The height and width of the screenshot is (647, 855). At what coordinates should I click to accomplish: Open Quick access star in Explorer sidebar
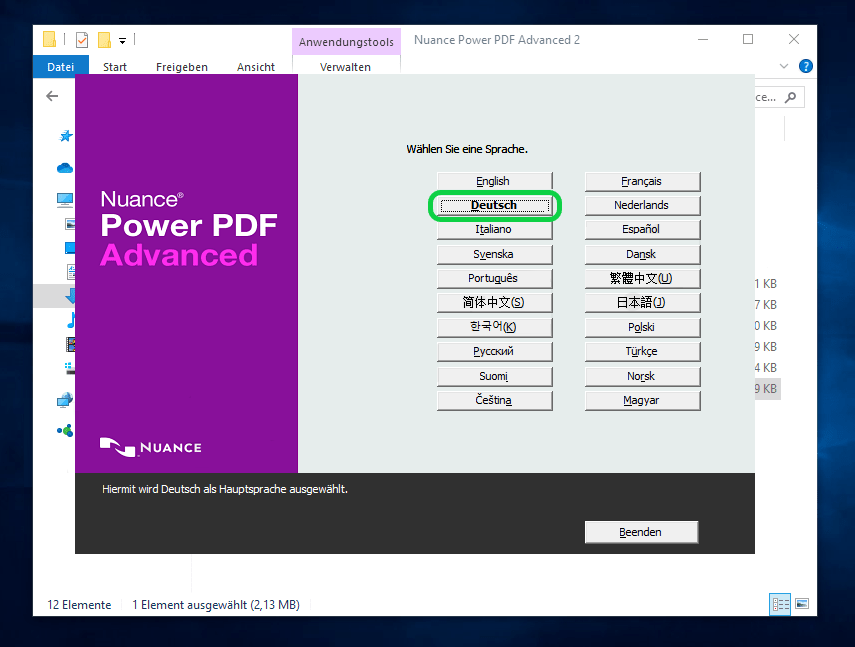[65, 136]
